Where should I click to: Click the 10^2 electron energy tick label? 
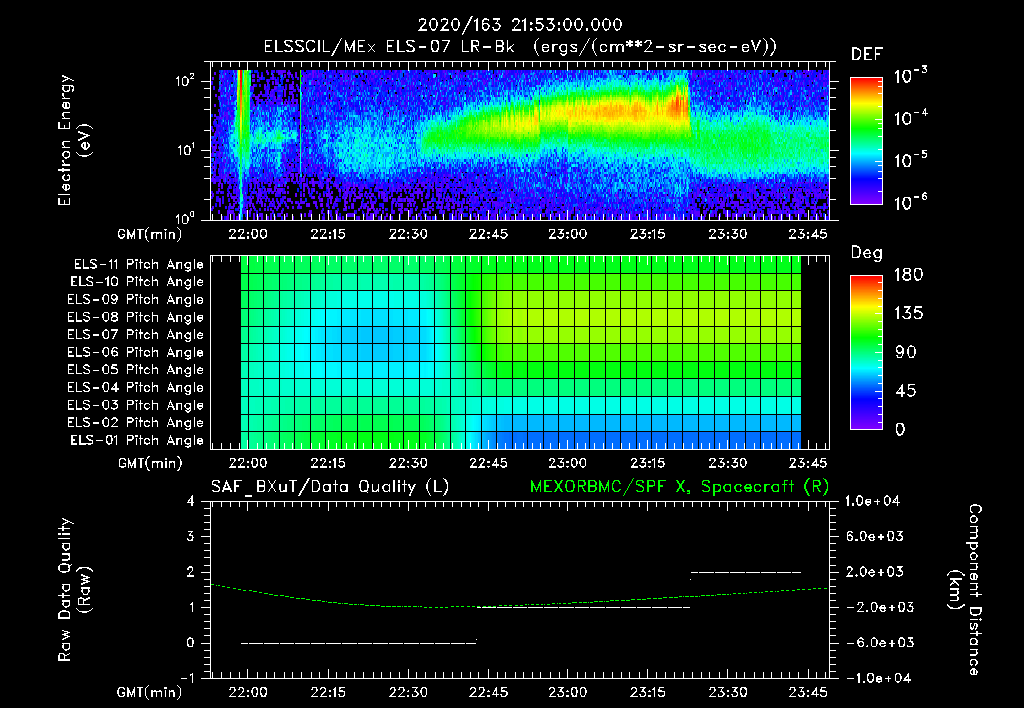point(185,81)
